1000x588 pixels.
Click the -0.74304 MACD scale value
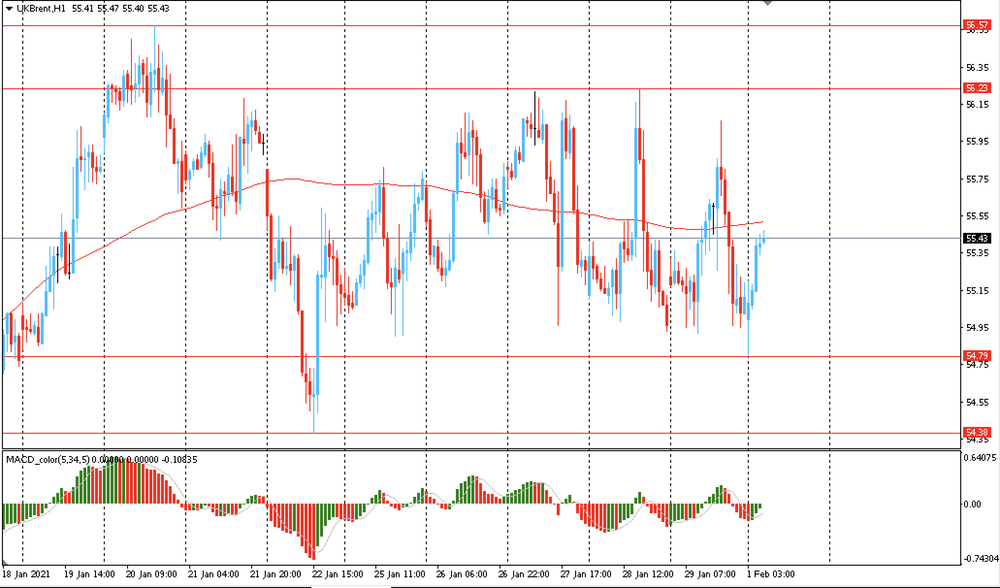click(x=979, y=559)
